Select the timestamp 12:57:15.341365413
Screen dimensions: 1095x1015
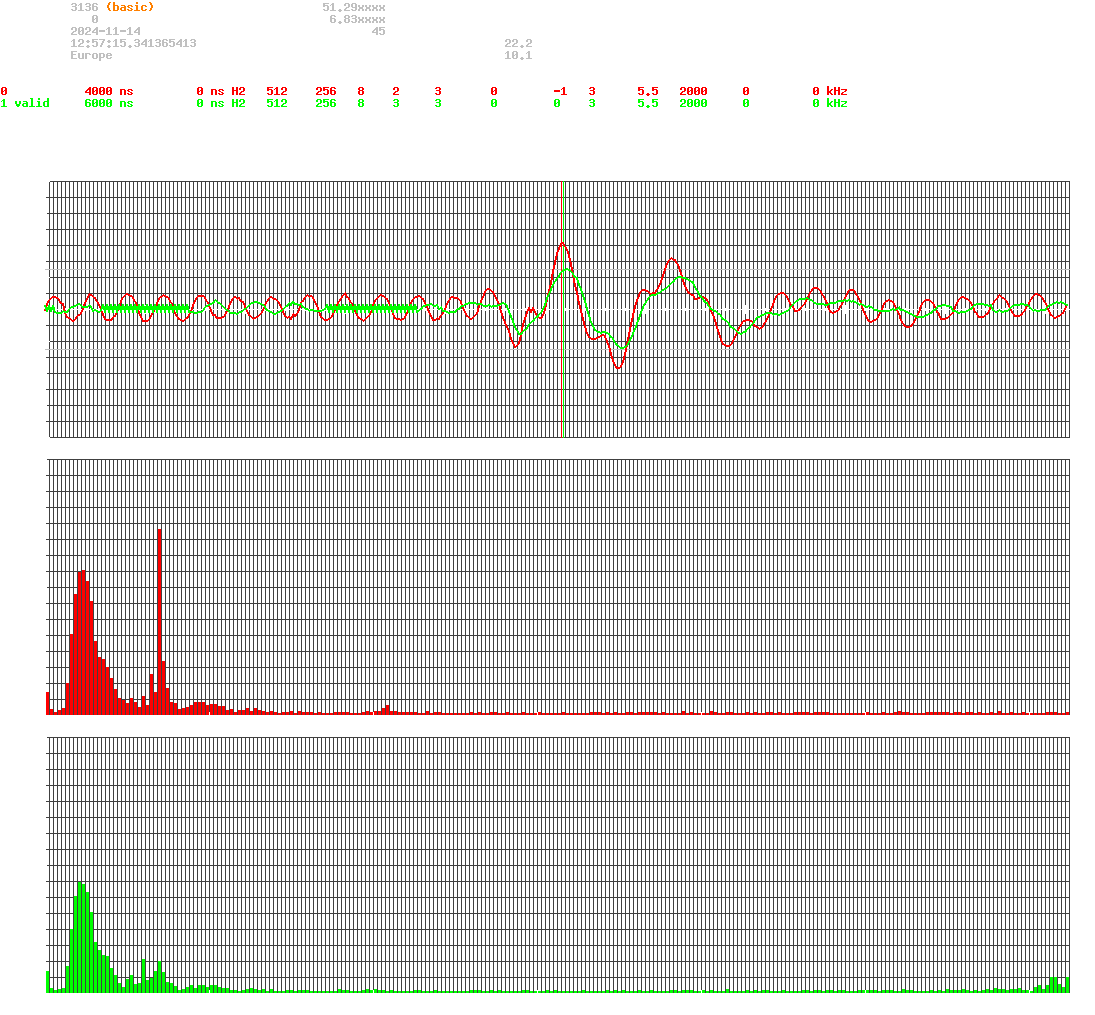133,43
